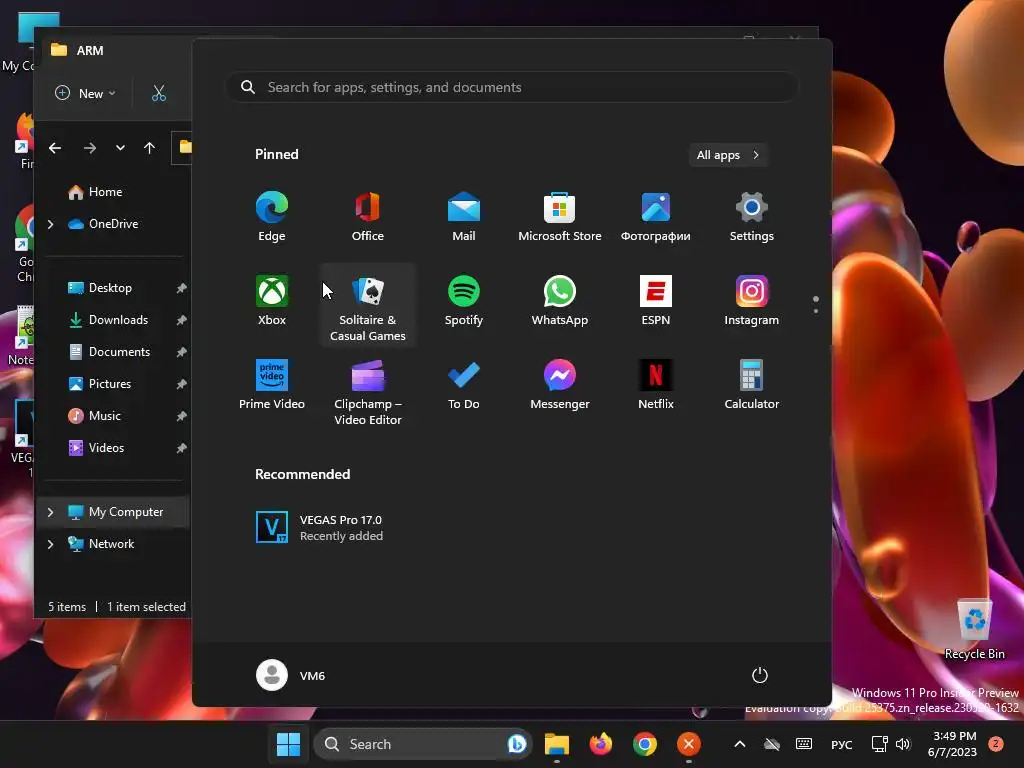Launch the Xbox app
1024x768 pixels.
pos(272,301)
